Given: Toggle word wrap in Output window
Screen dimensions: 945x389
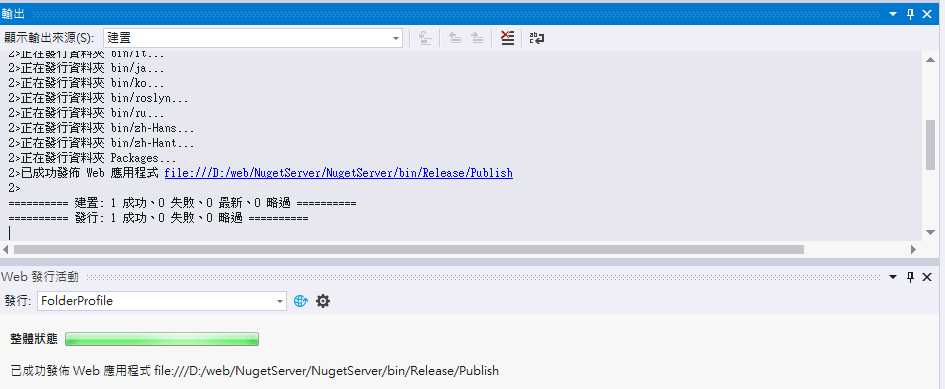Looking at the screenshot, I should click(x=536, y=38).
